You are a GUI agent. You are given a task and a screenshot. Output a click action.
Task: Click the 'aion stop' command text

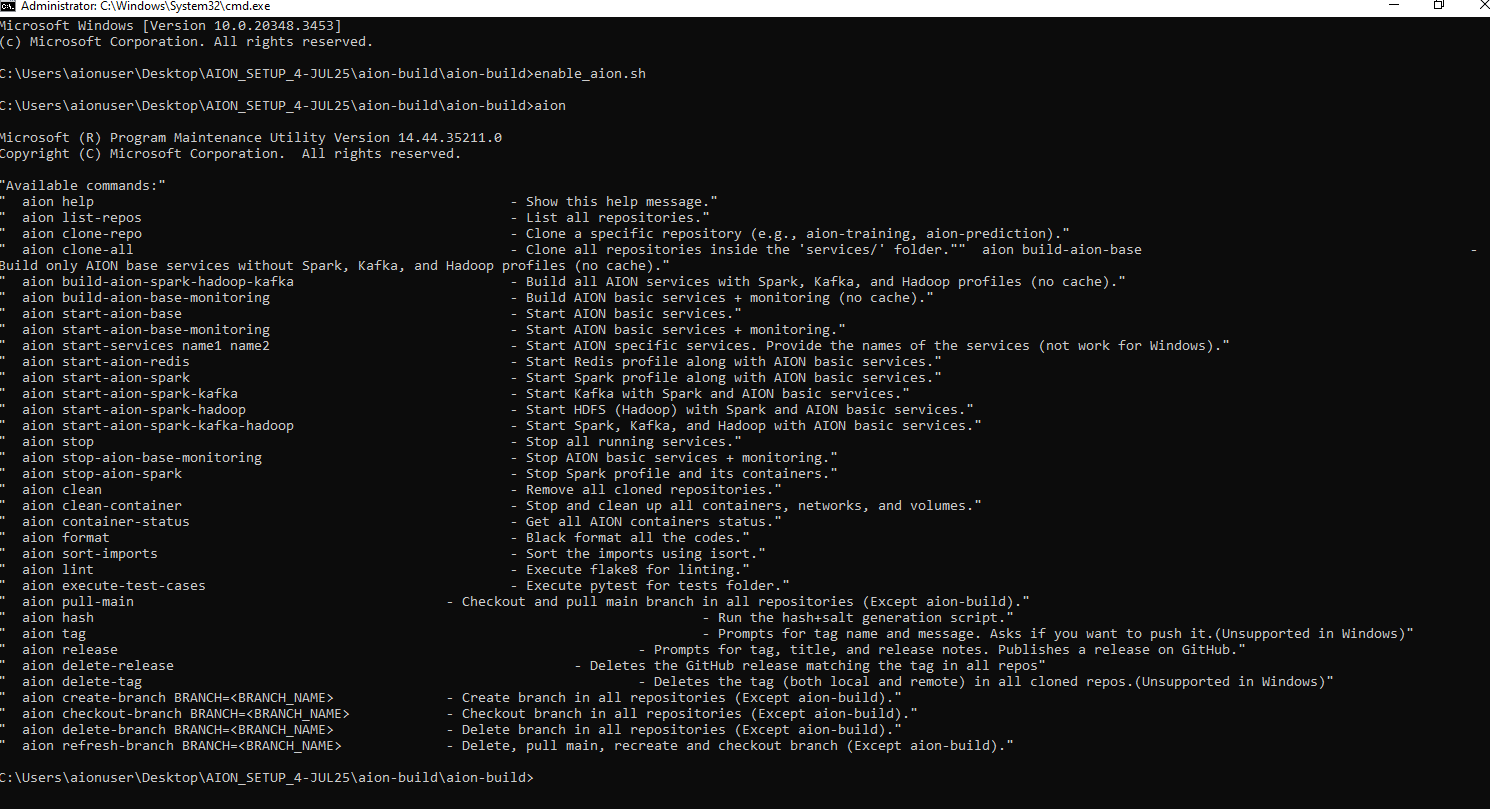click(x=57, y=442)
